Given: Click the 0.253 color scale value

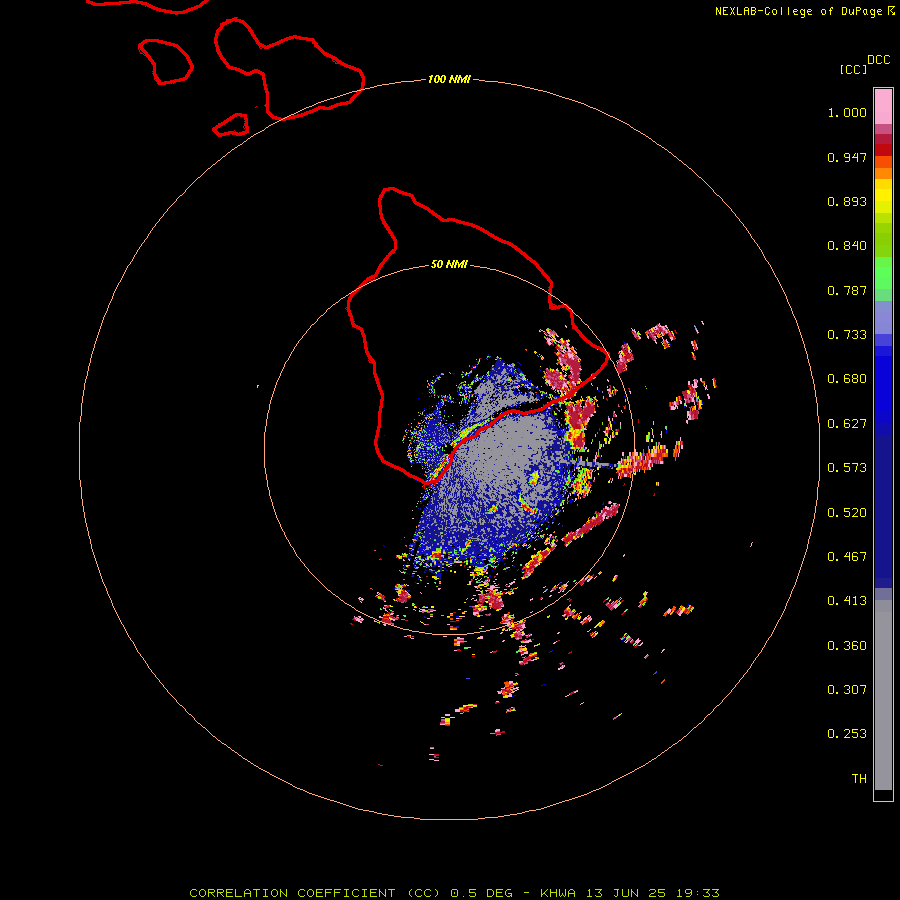Looking at the screenshot, I should 847,734.
